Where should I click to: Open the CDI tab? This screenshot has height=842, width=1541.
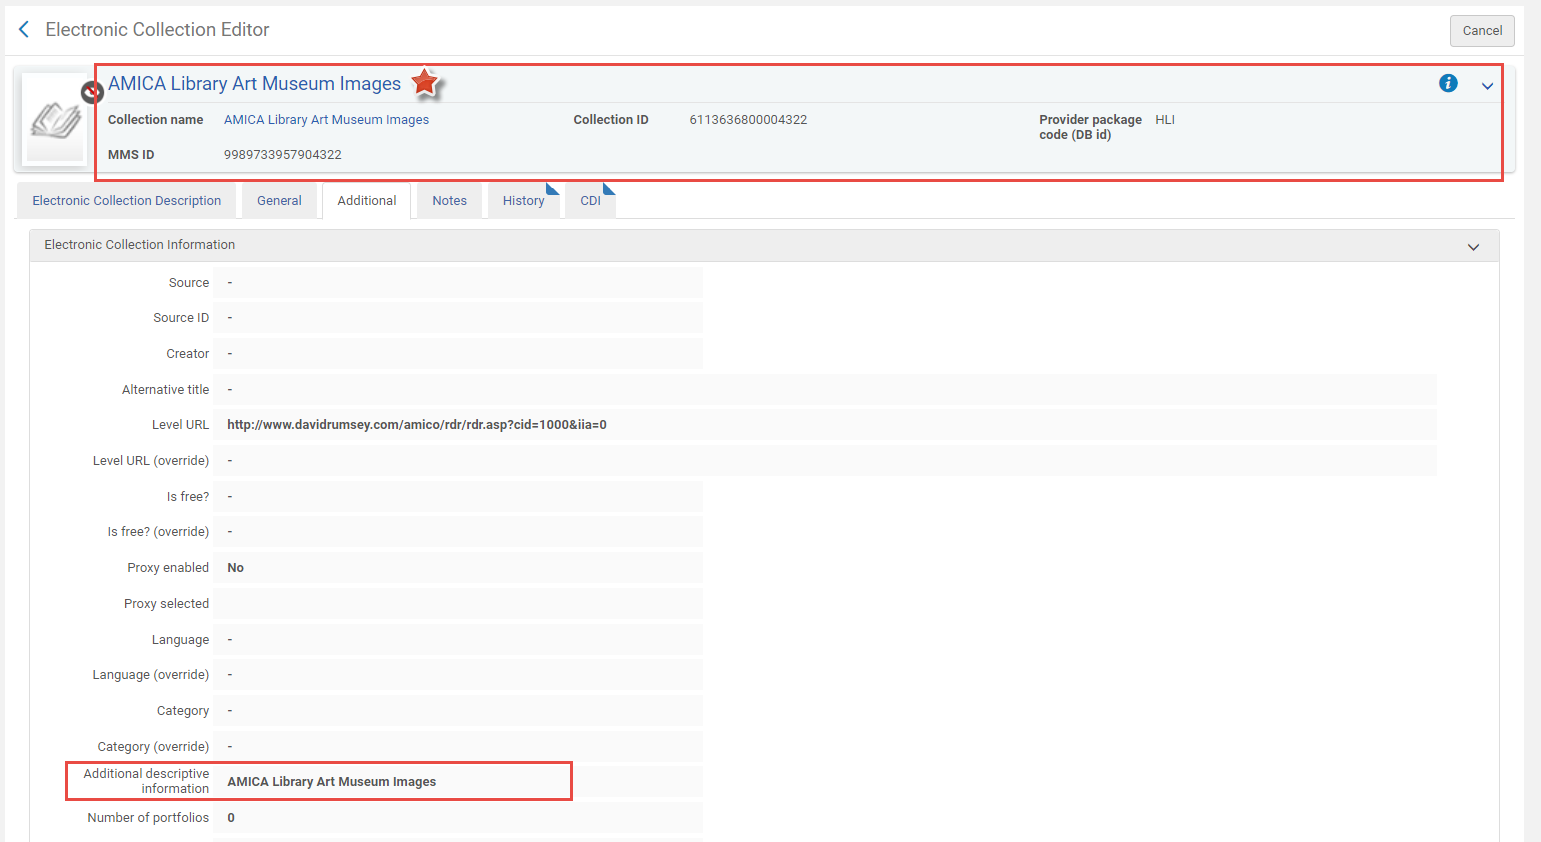(x=591, y=201)
